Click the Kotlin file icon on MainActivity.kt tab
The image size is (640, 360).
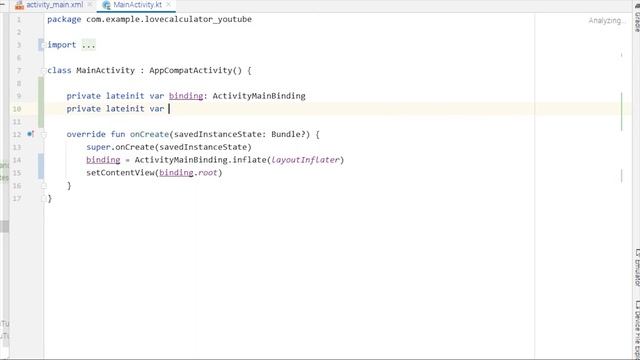click(107, 5)
